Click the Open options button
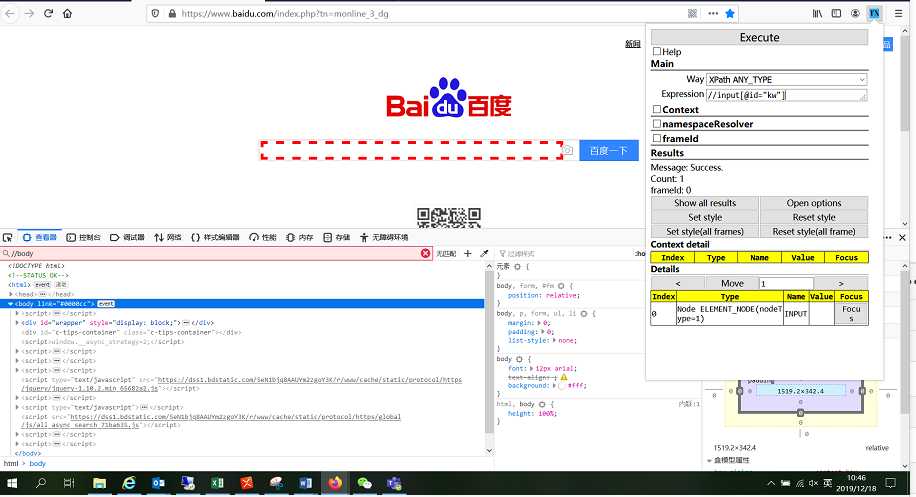The image size is (916, 497). (814, 203)
